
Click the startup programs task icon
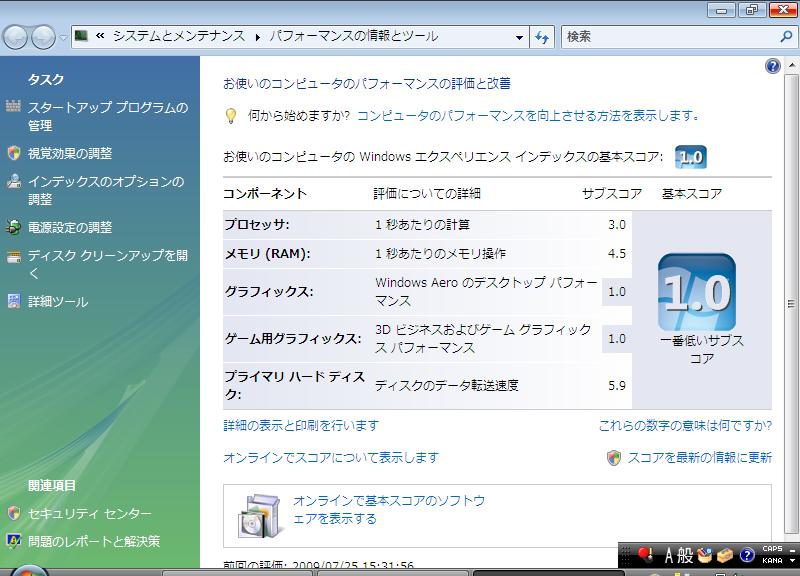pos(13,106)
